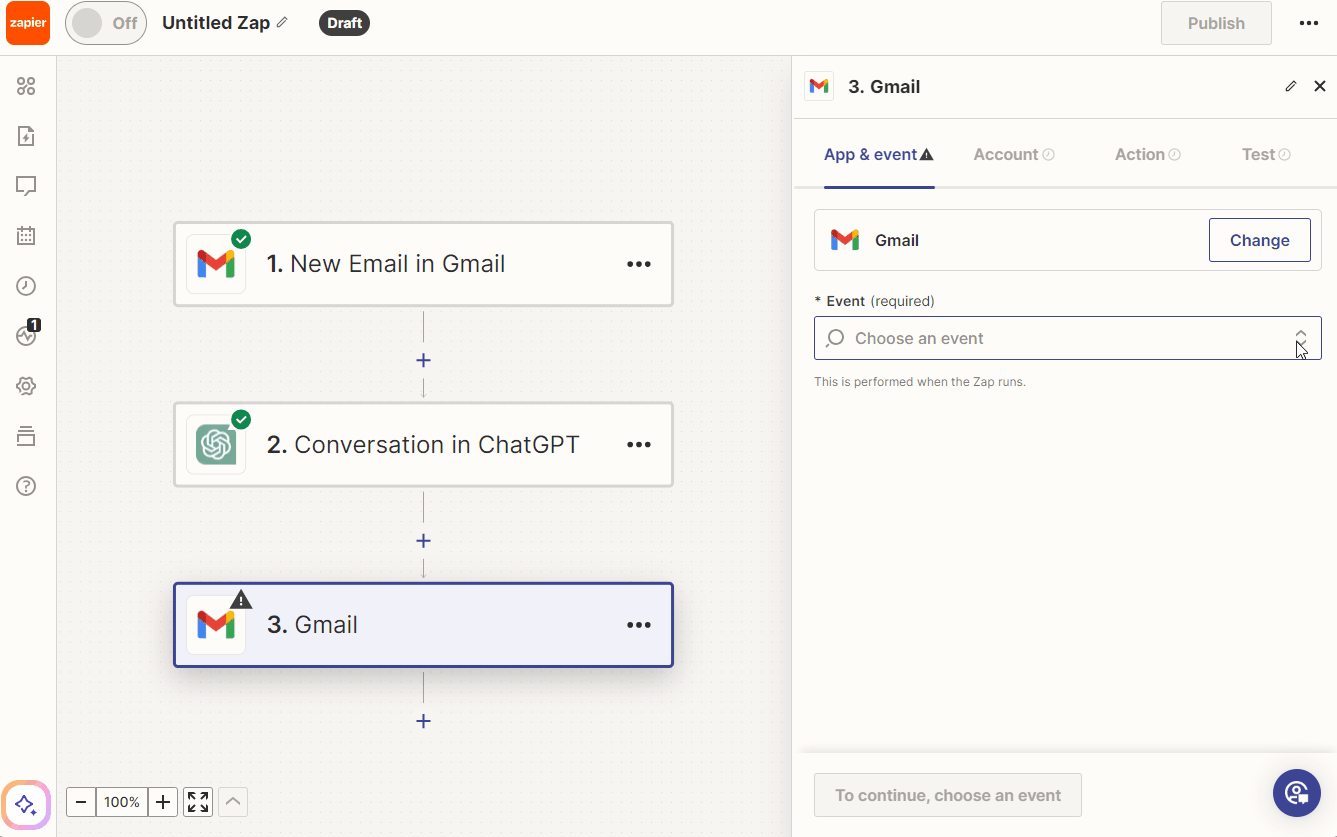Click the 100% zoom level display

point(122,802)
